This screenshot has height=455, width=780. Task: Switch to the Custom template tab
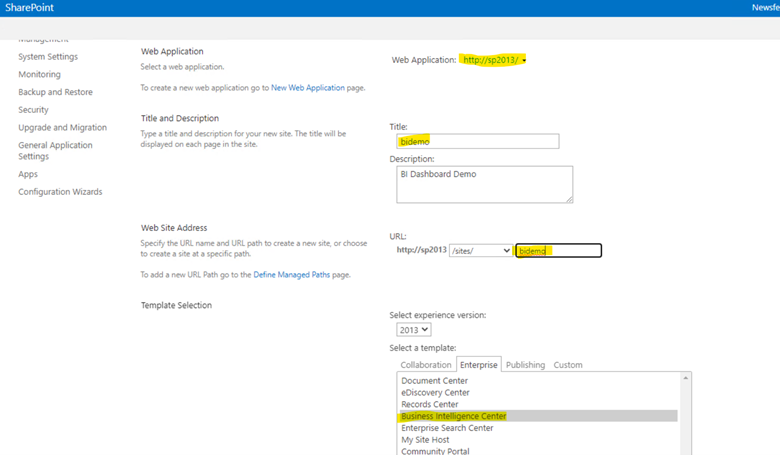click(x=568, y=365)
